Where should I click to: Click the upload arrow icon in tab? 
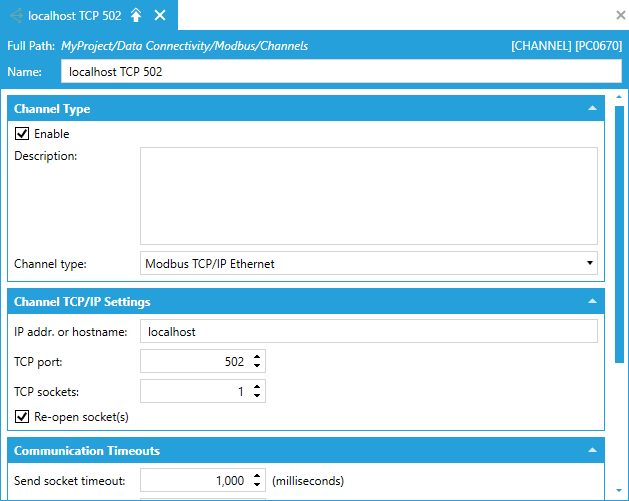[x=137, y=16]
